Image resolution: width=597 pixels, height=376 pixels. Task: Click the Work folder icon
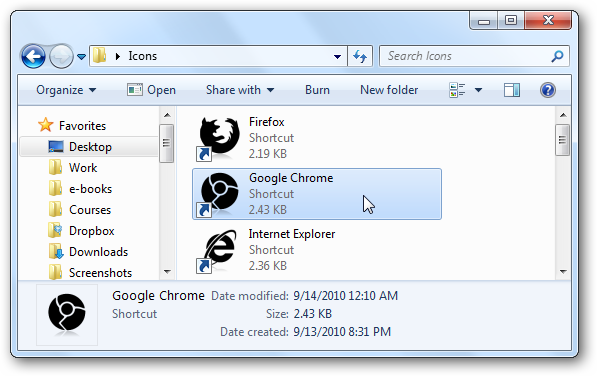[x=56, y=167]
